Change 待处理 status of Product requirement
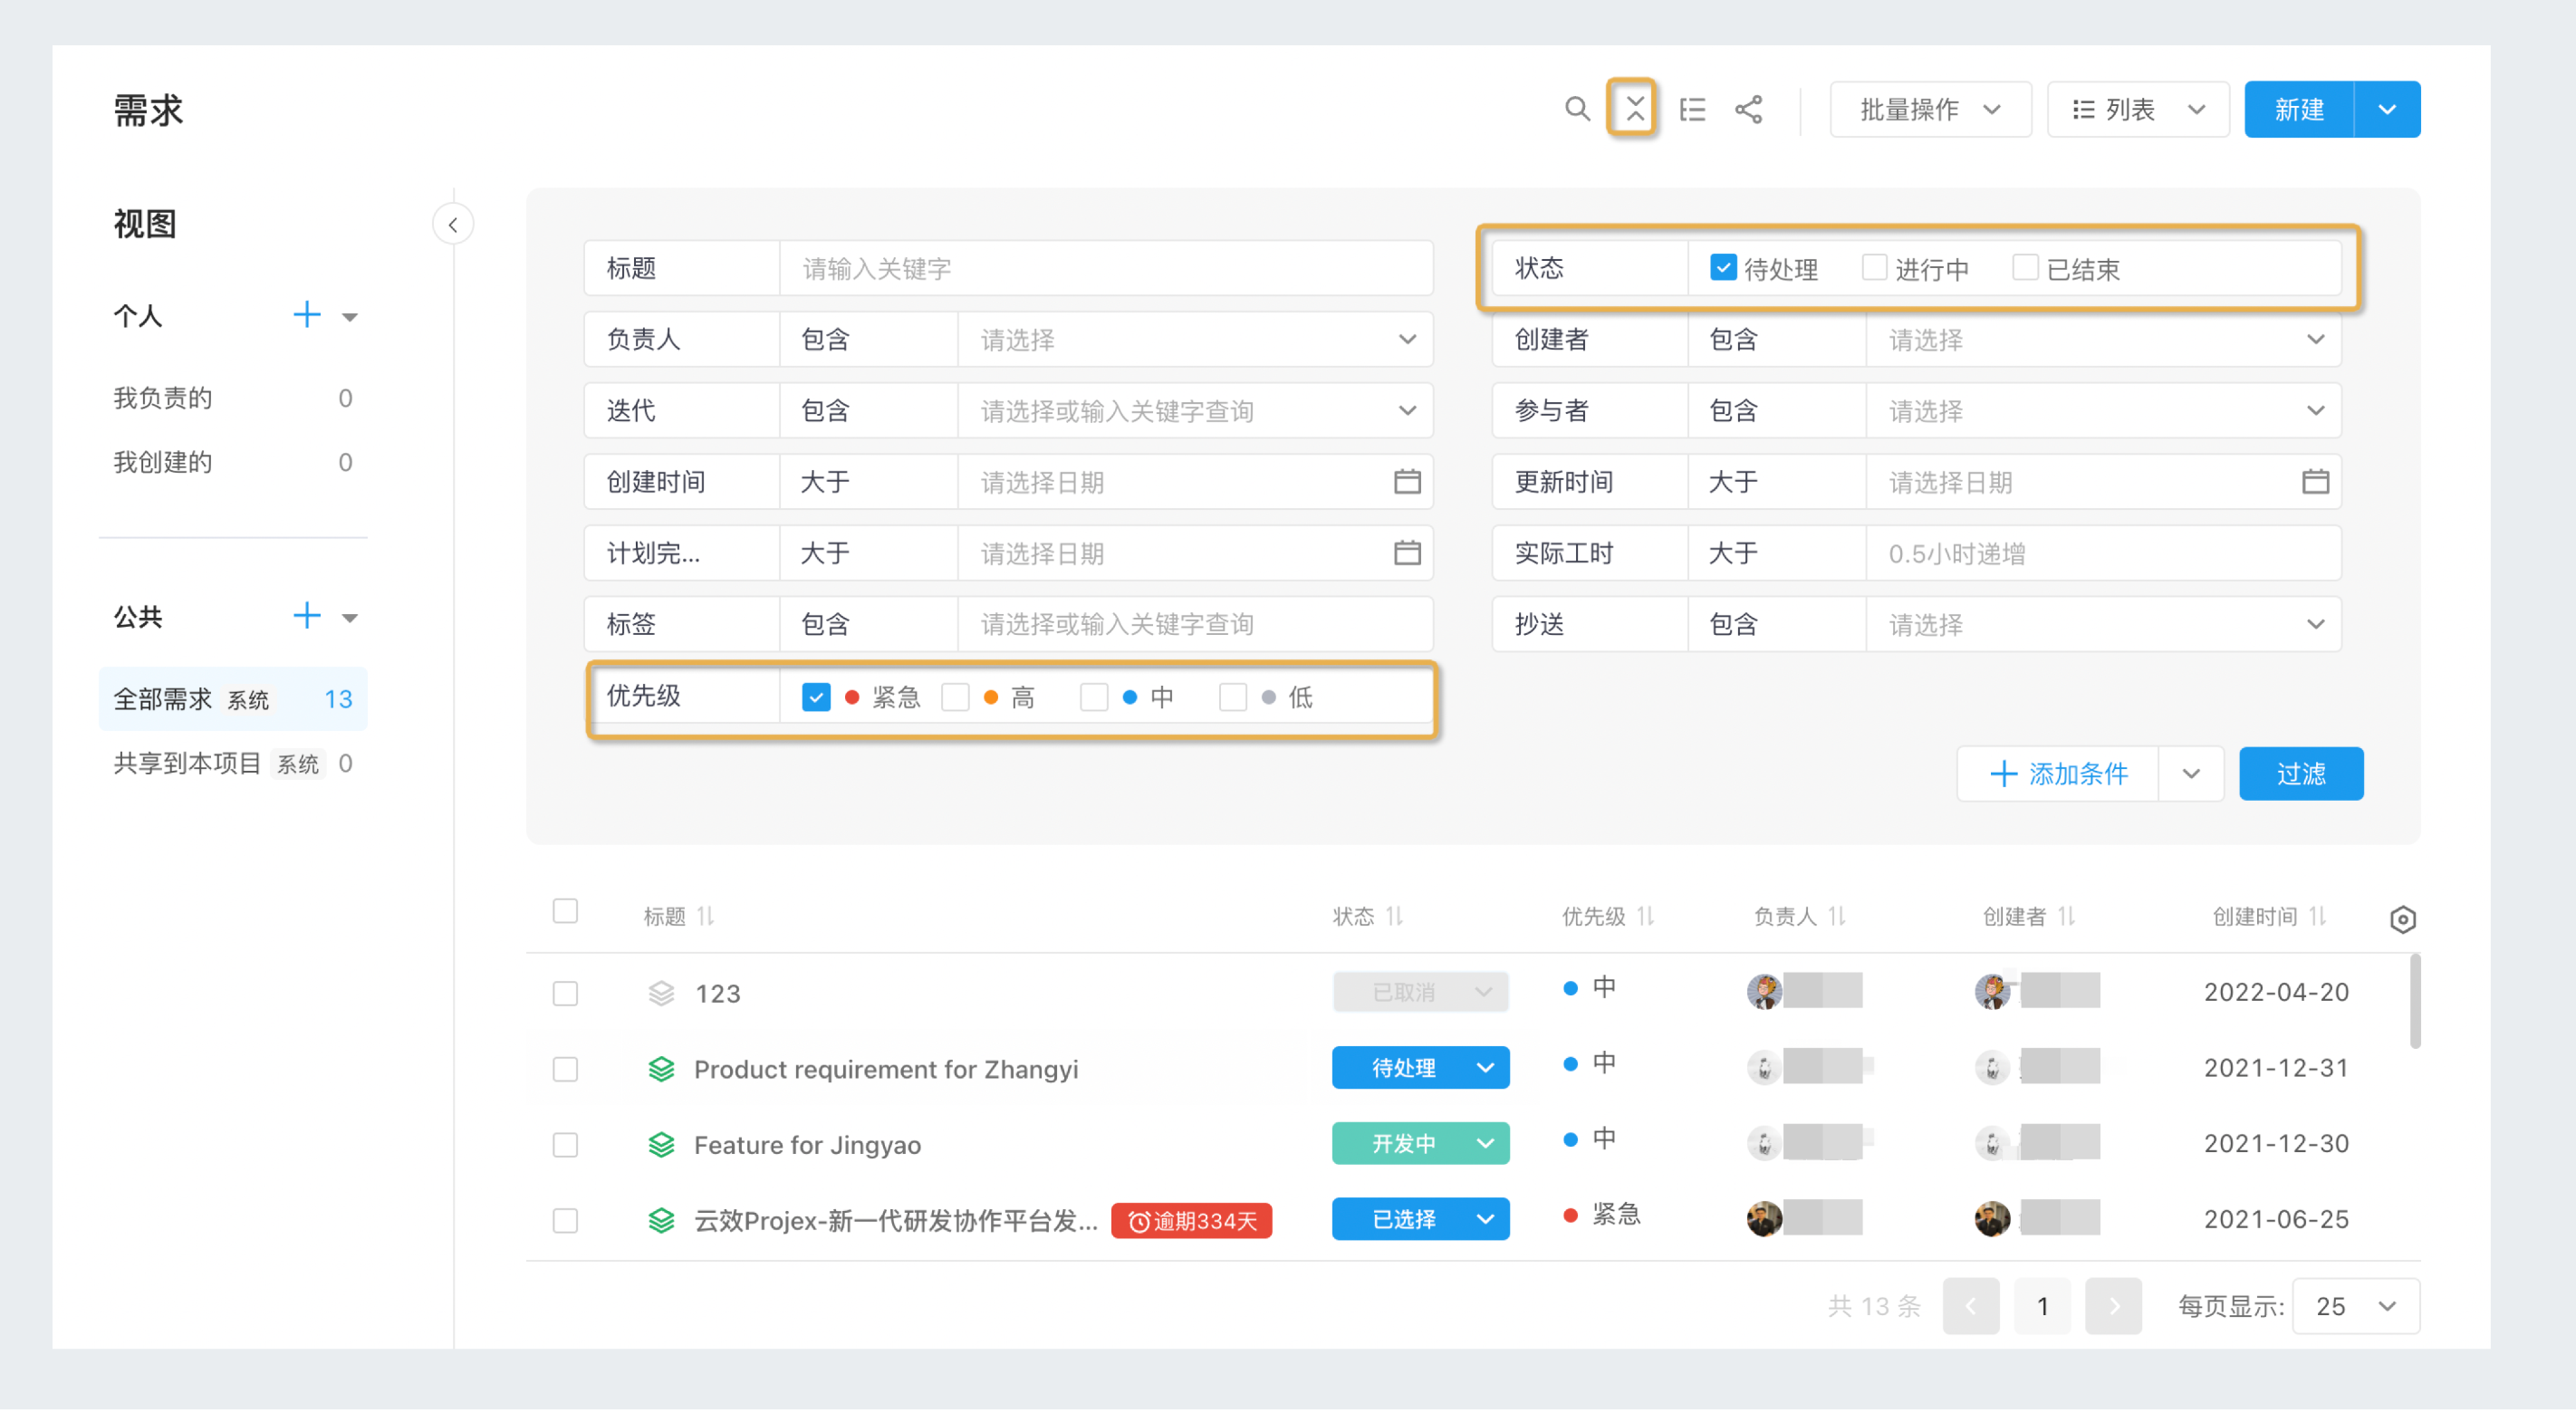Image resolution: width=2576 pixels, height=1413 pixels. click(1420, 1068)
